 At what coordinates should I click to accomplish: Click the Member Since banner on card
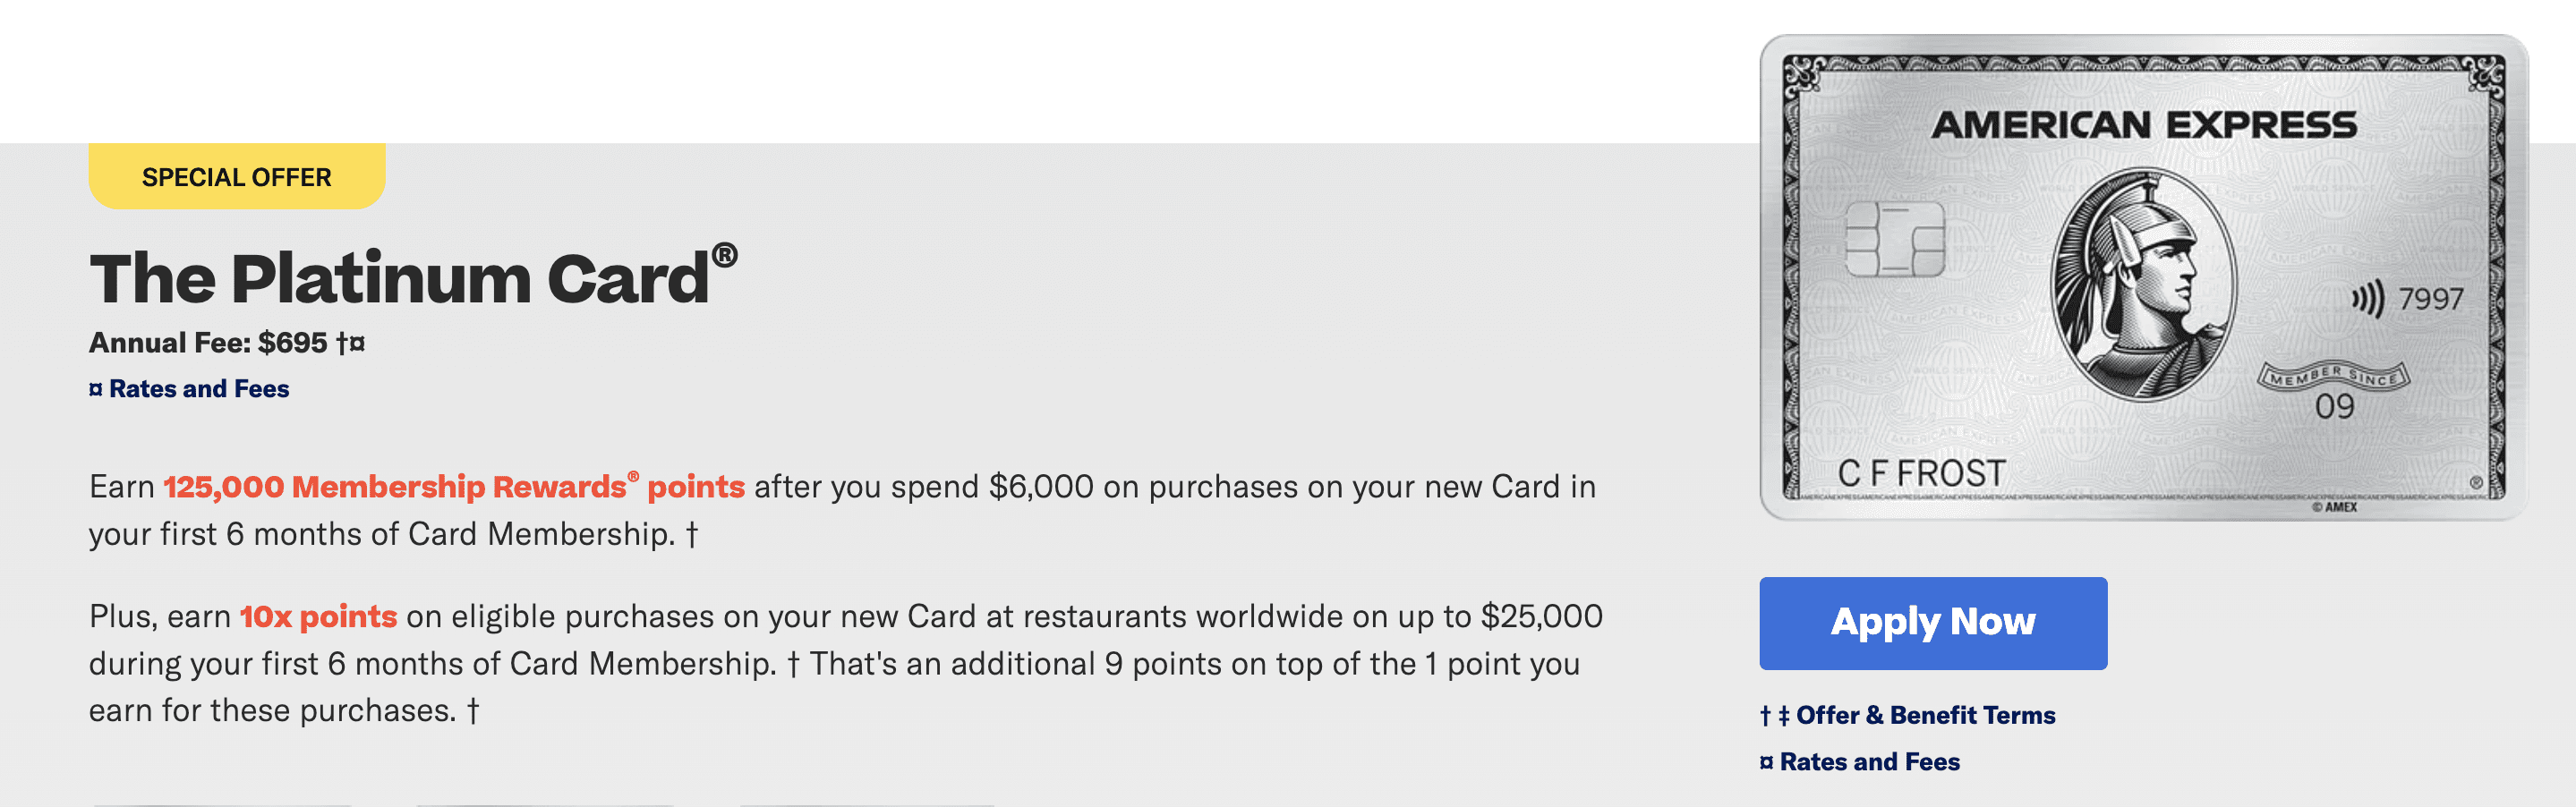click(x=2334, y=376)
